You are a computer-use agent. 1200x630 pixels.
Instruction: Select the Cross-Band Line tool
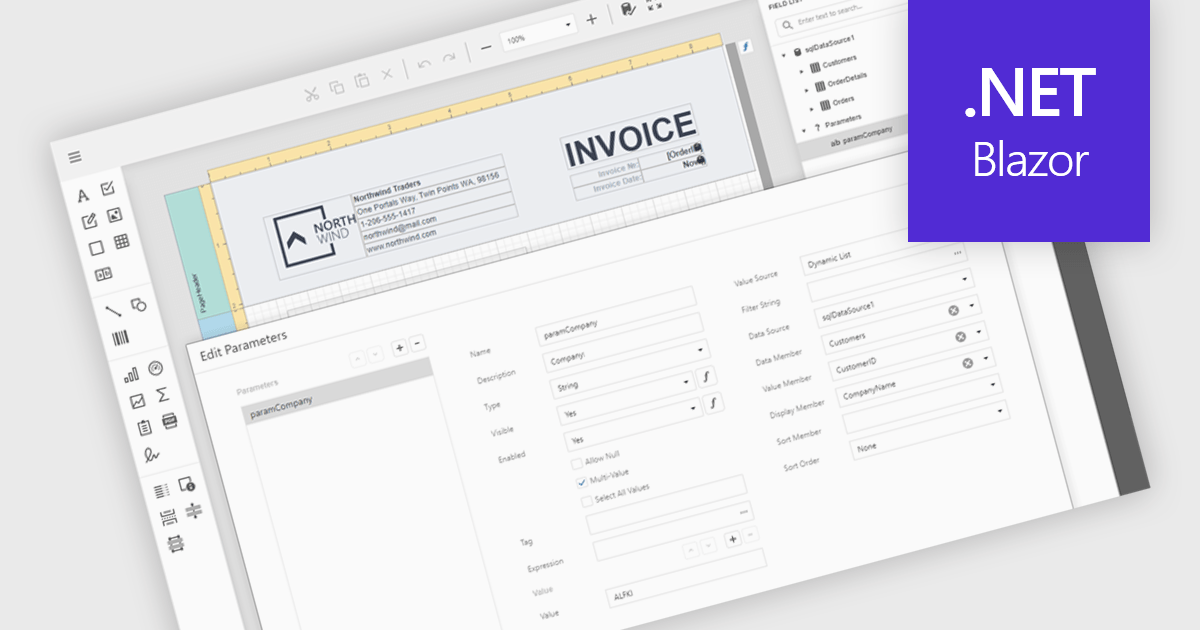tap(193, 511)
